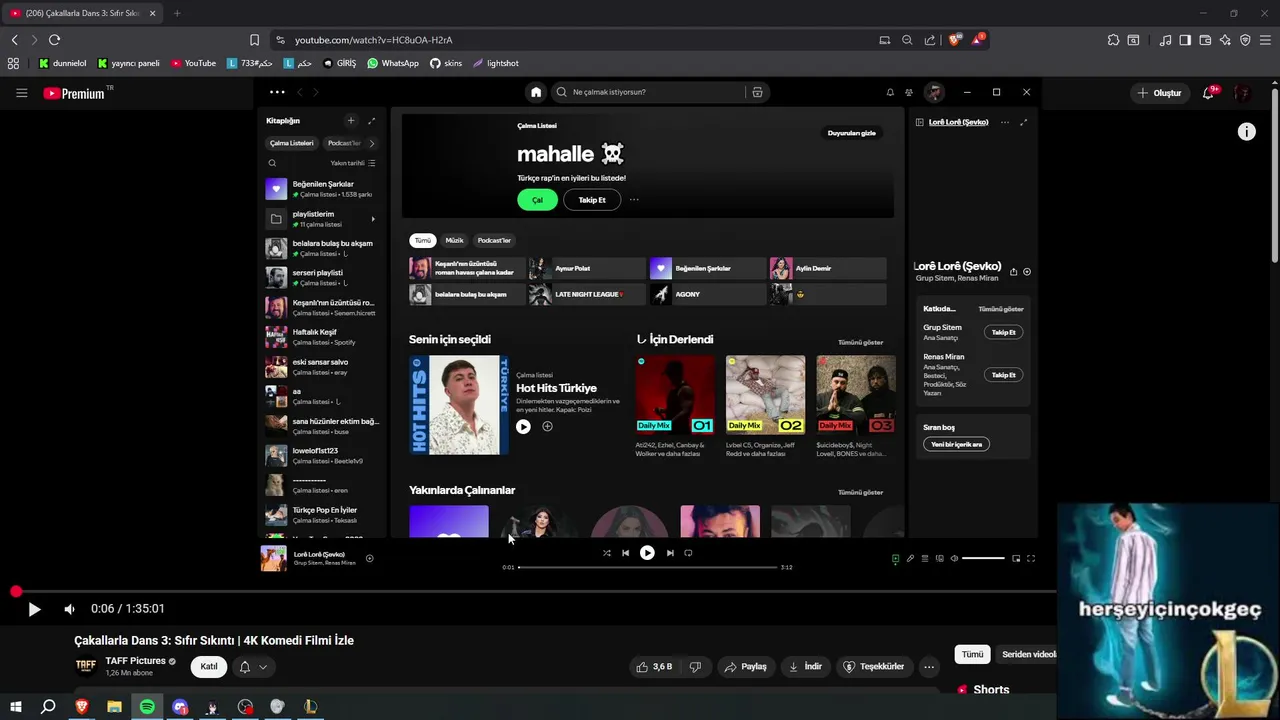The height and width of the screenshot is (720, 1280).
Task: Add Hot Hits Türkiye to library
Action: click(x=547, y=426)
